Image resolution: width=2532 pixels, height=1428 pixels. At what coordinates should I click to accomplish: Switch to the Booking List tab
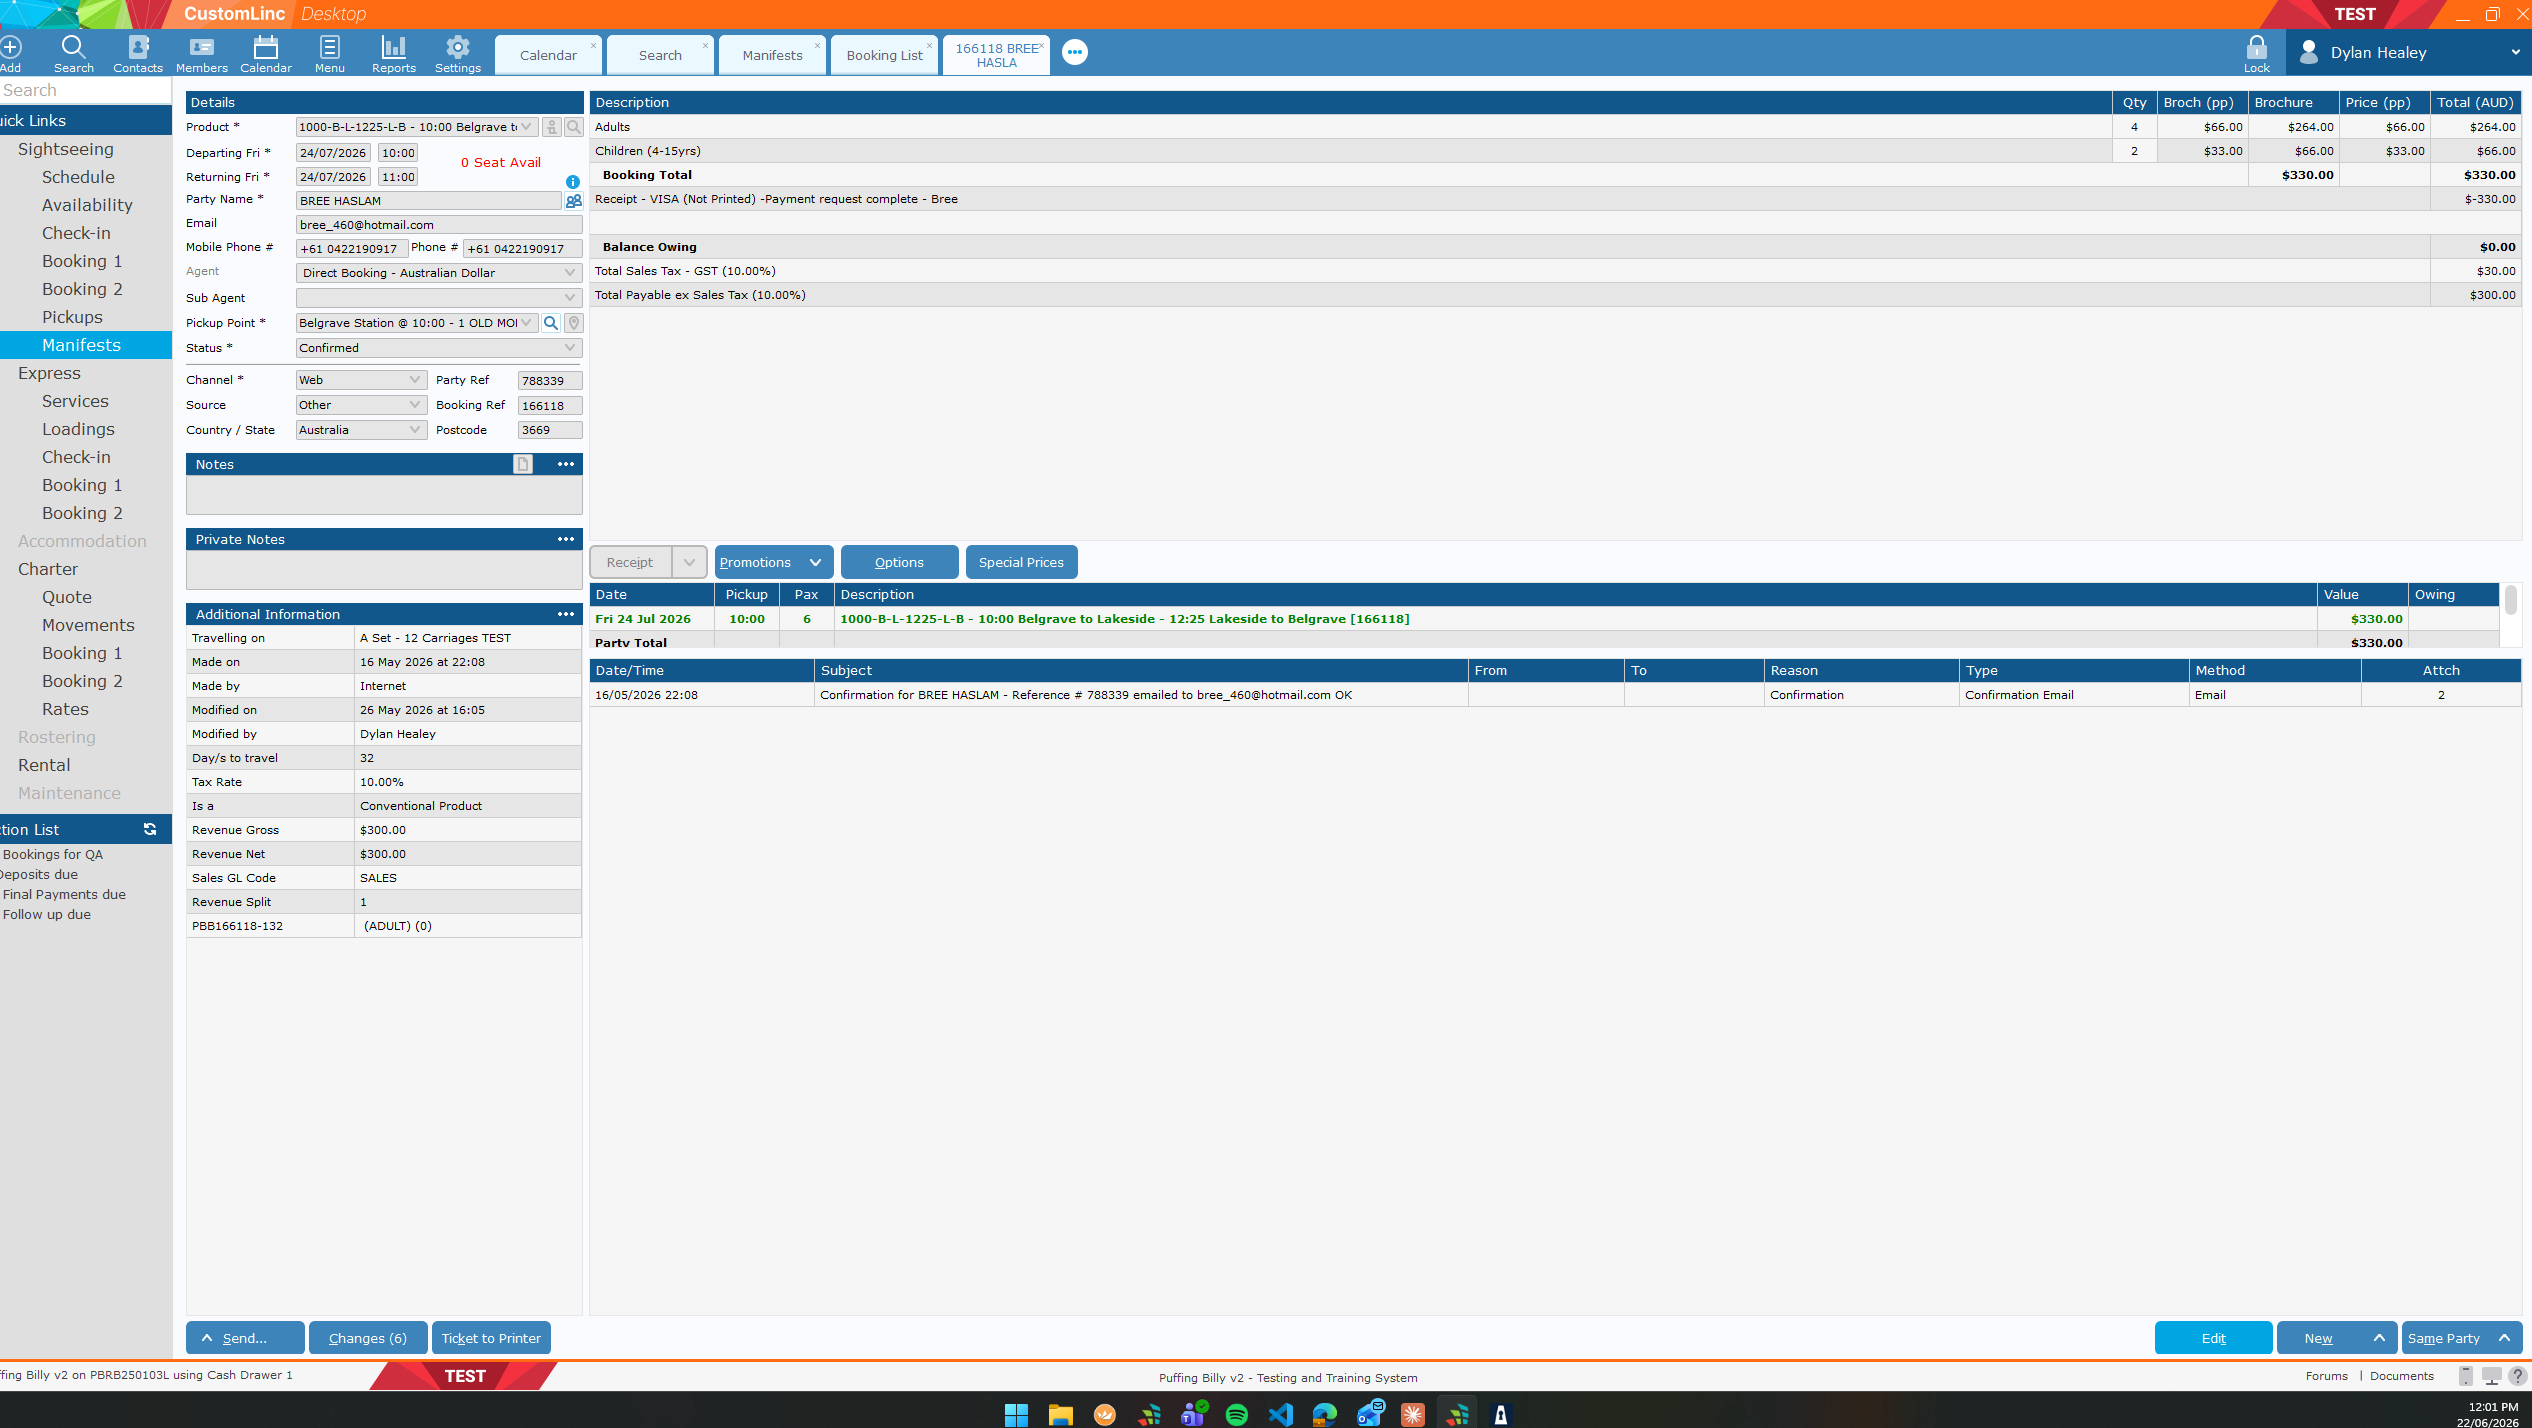pos(884,55)
